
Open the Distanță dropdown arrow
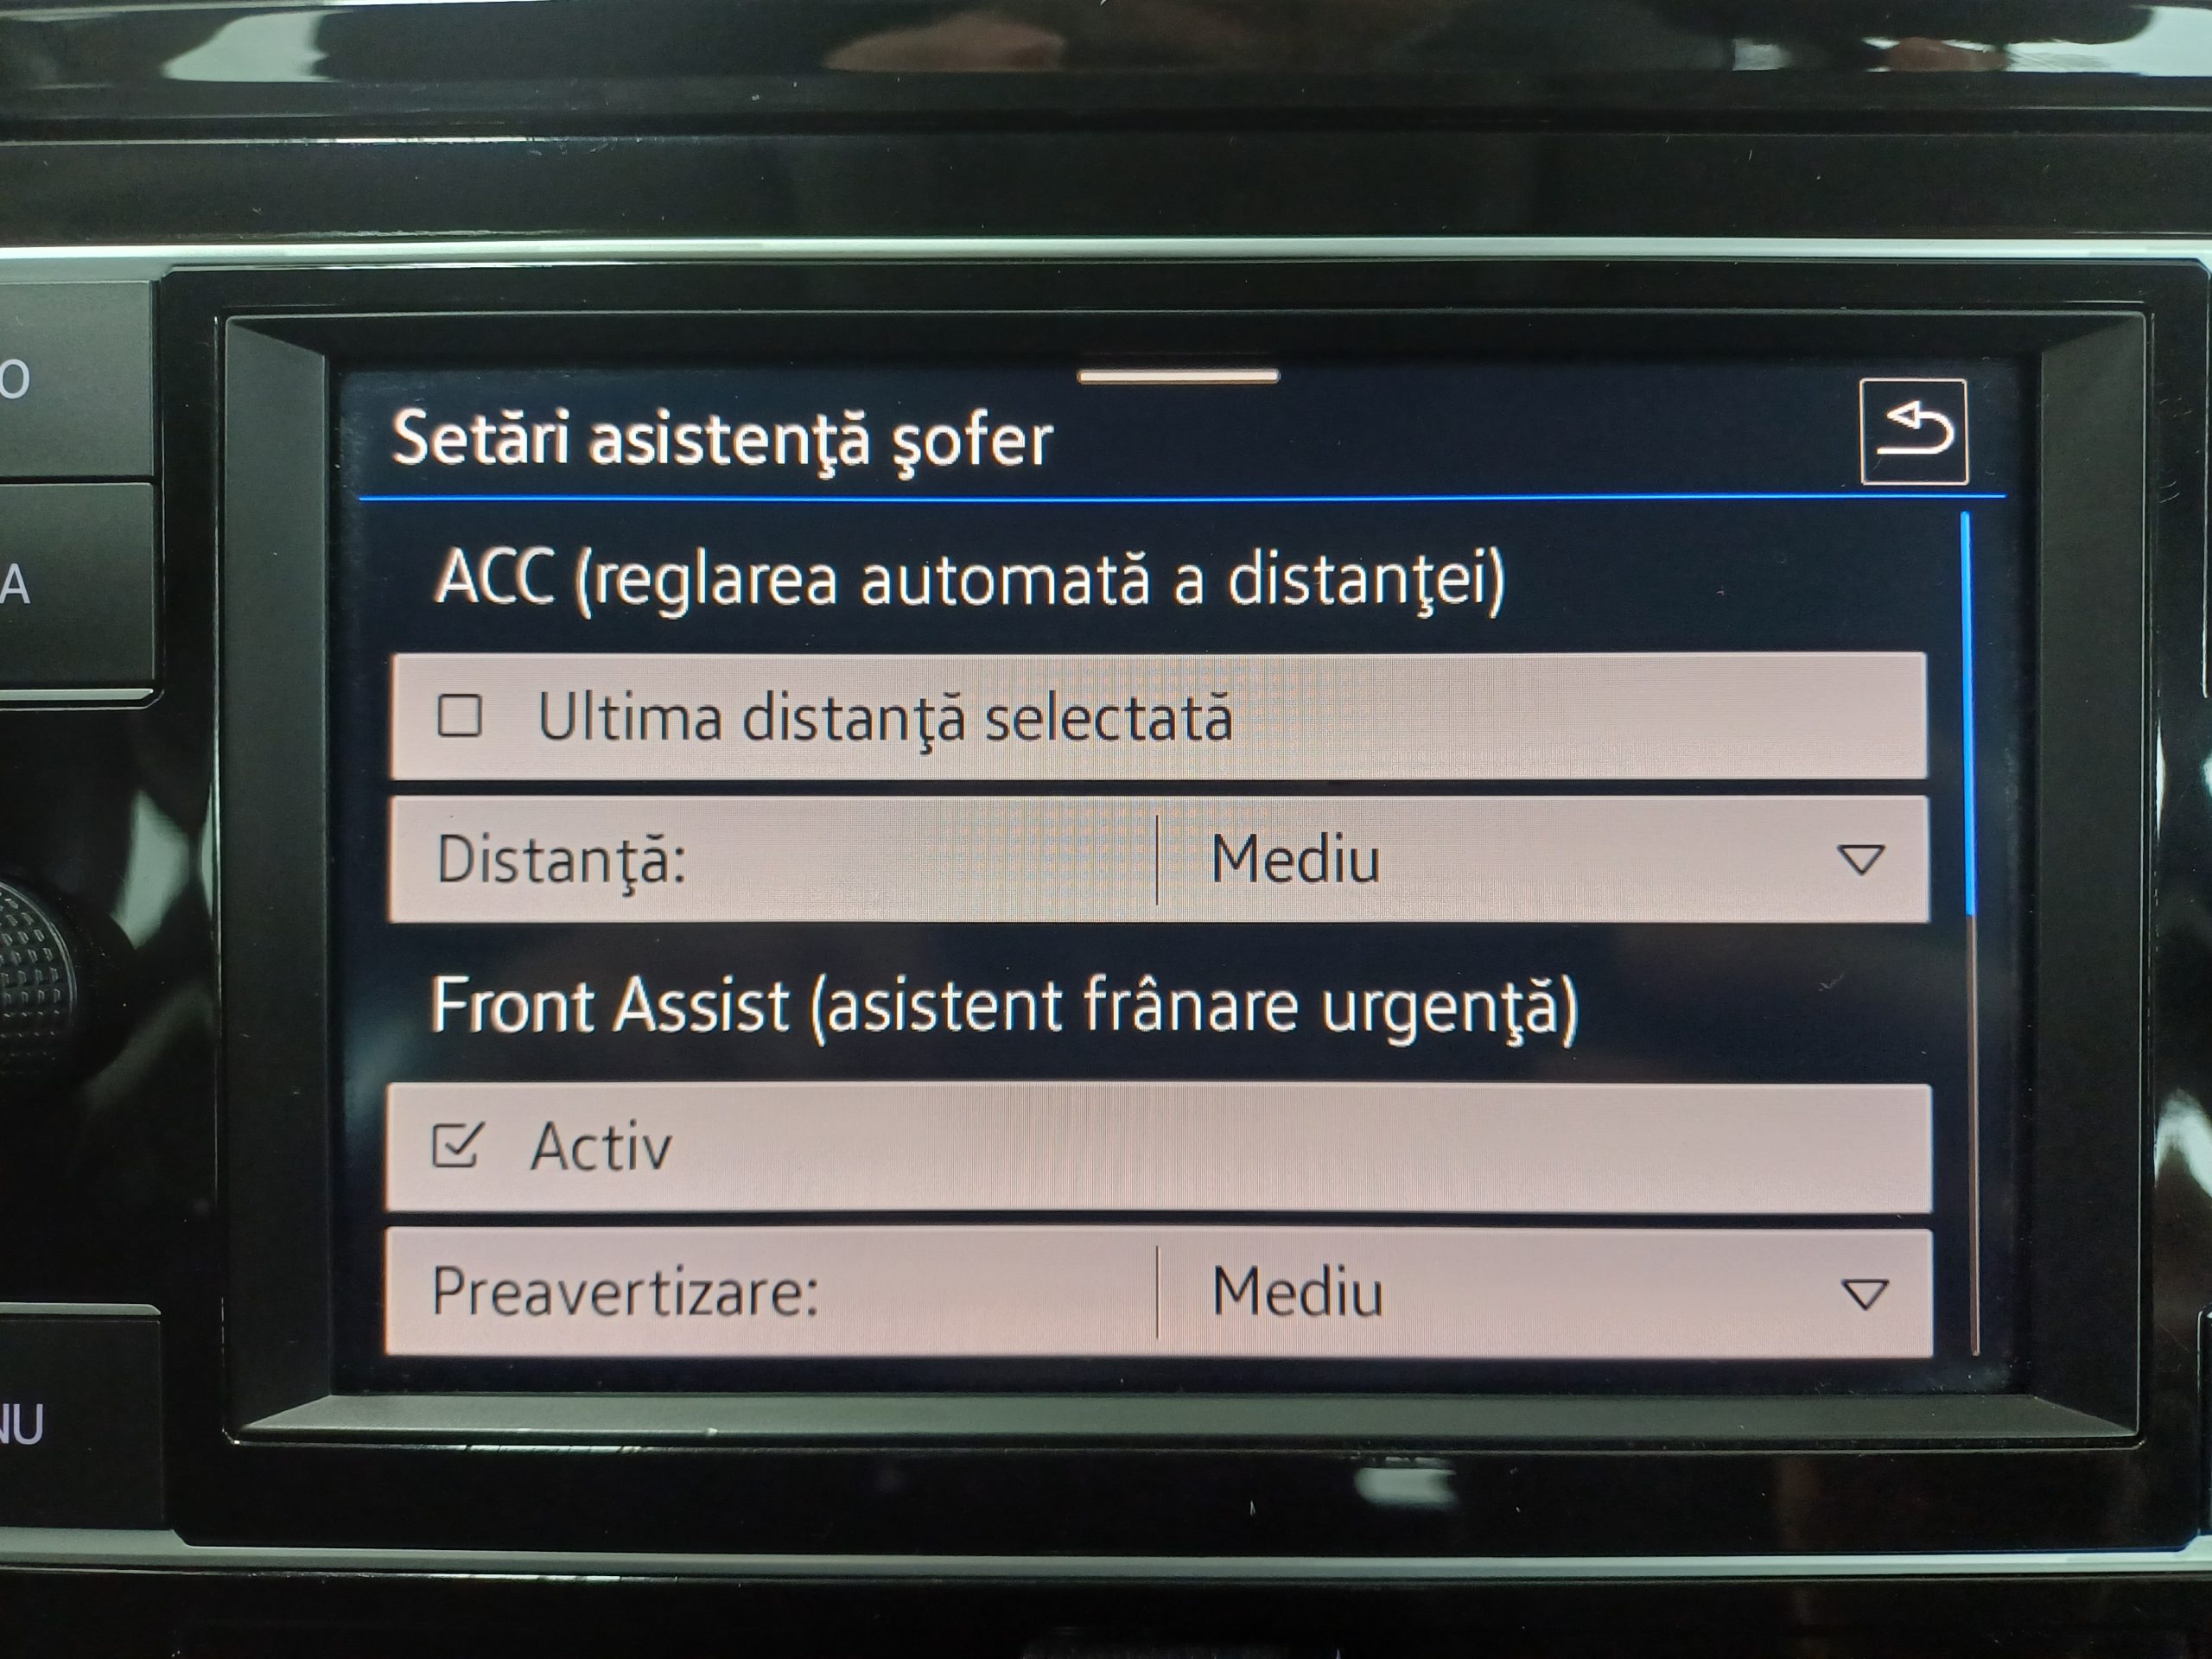[x=1861, y=859]
